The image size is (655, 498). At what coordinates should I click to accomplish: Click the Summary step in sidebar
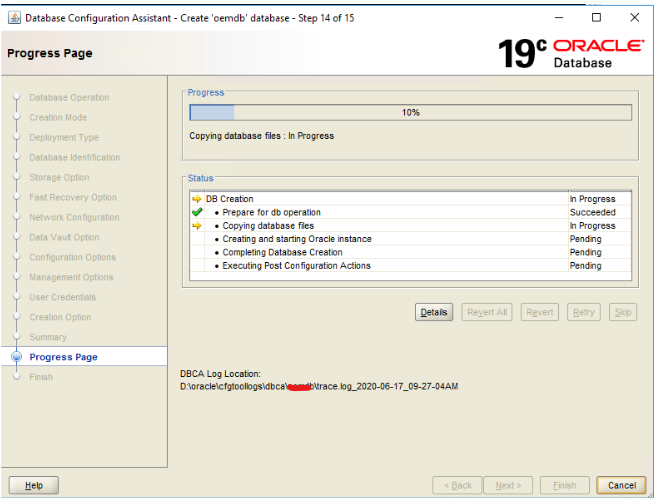click(48, 337)
